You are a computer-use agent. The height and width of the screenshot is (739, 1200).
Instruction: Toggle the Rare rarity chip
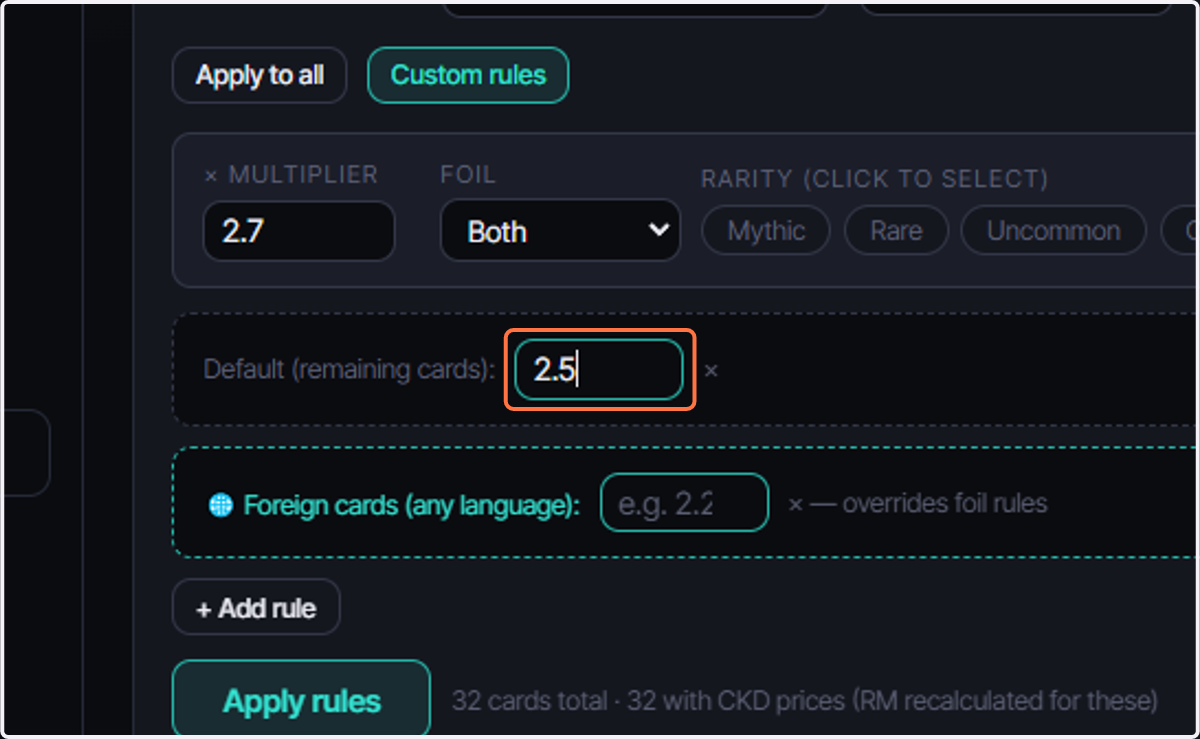[x=896, y=231]
